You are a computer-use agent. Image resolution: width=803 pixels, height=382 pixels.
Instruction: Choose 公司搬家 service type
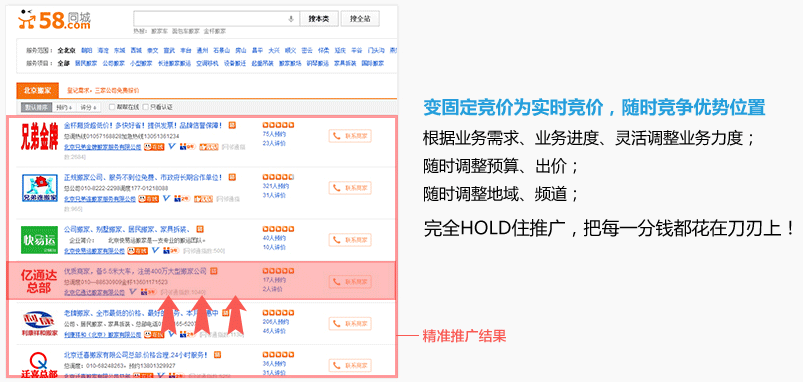click(113, 63)
